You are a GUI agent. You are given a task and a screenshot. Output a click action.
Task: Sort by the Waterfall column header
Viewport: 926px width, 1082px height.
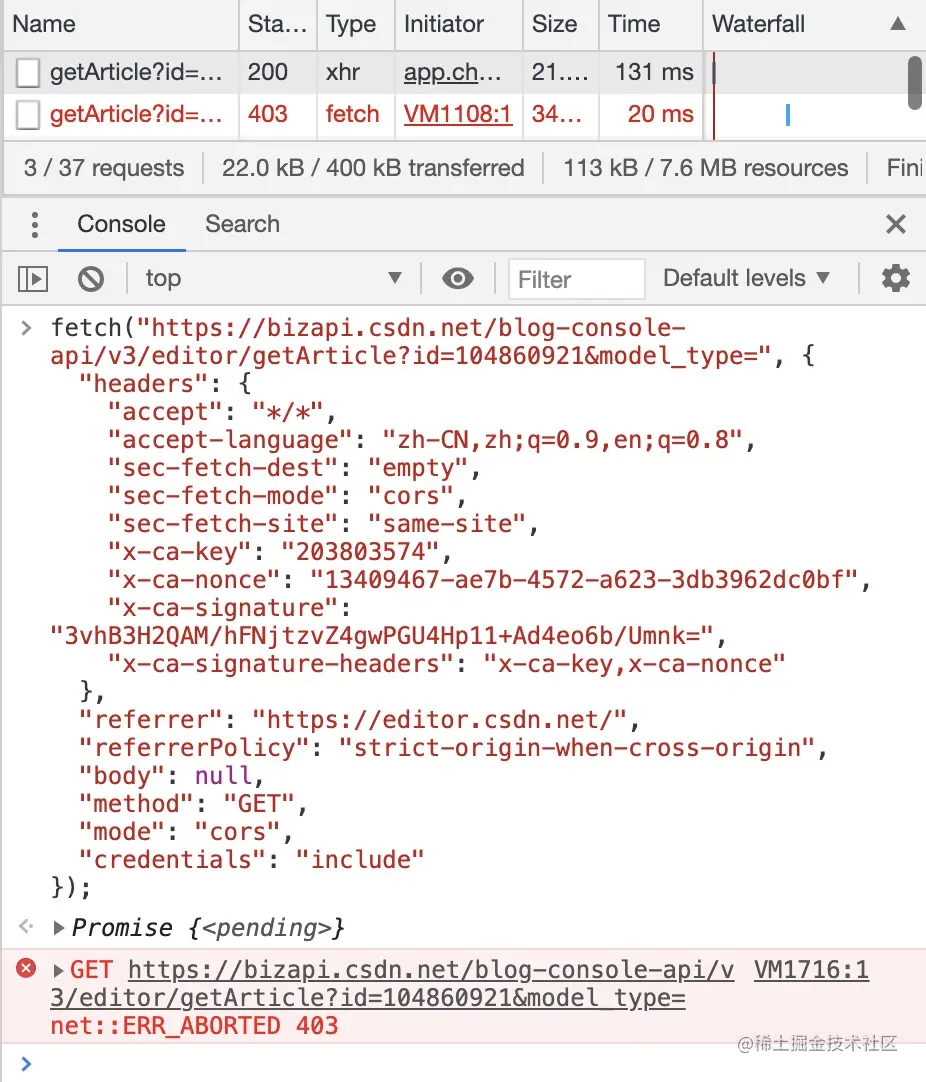coord(814,24)
